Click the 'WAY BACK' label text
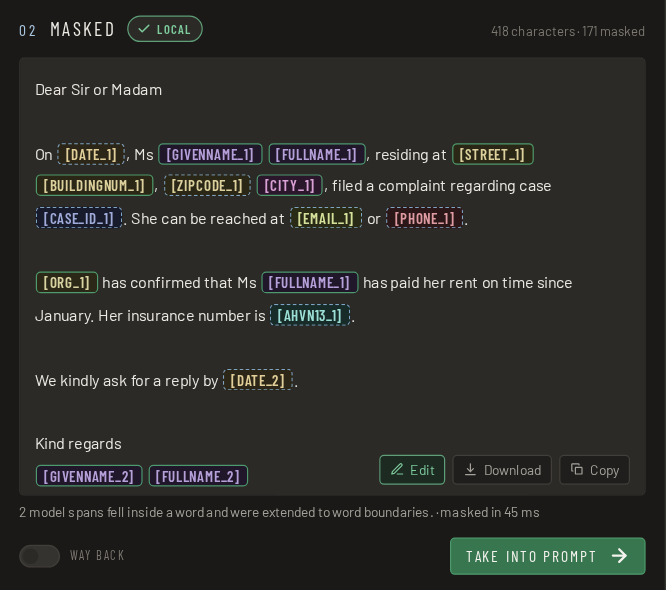The width and height of the screenshot is (666, 590). pos(97,556)
